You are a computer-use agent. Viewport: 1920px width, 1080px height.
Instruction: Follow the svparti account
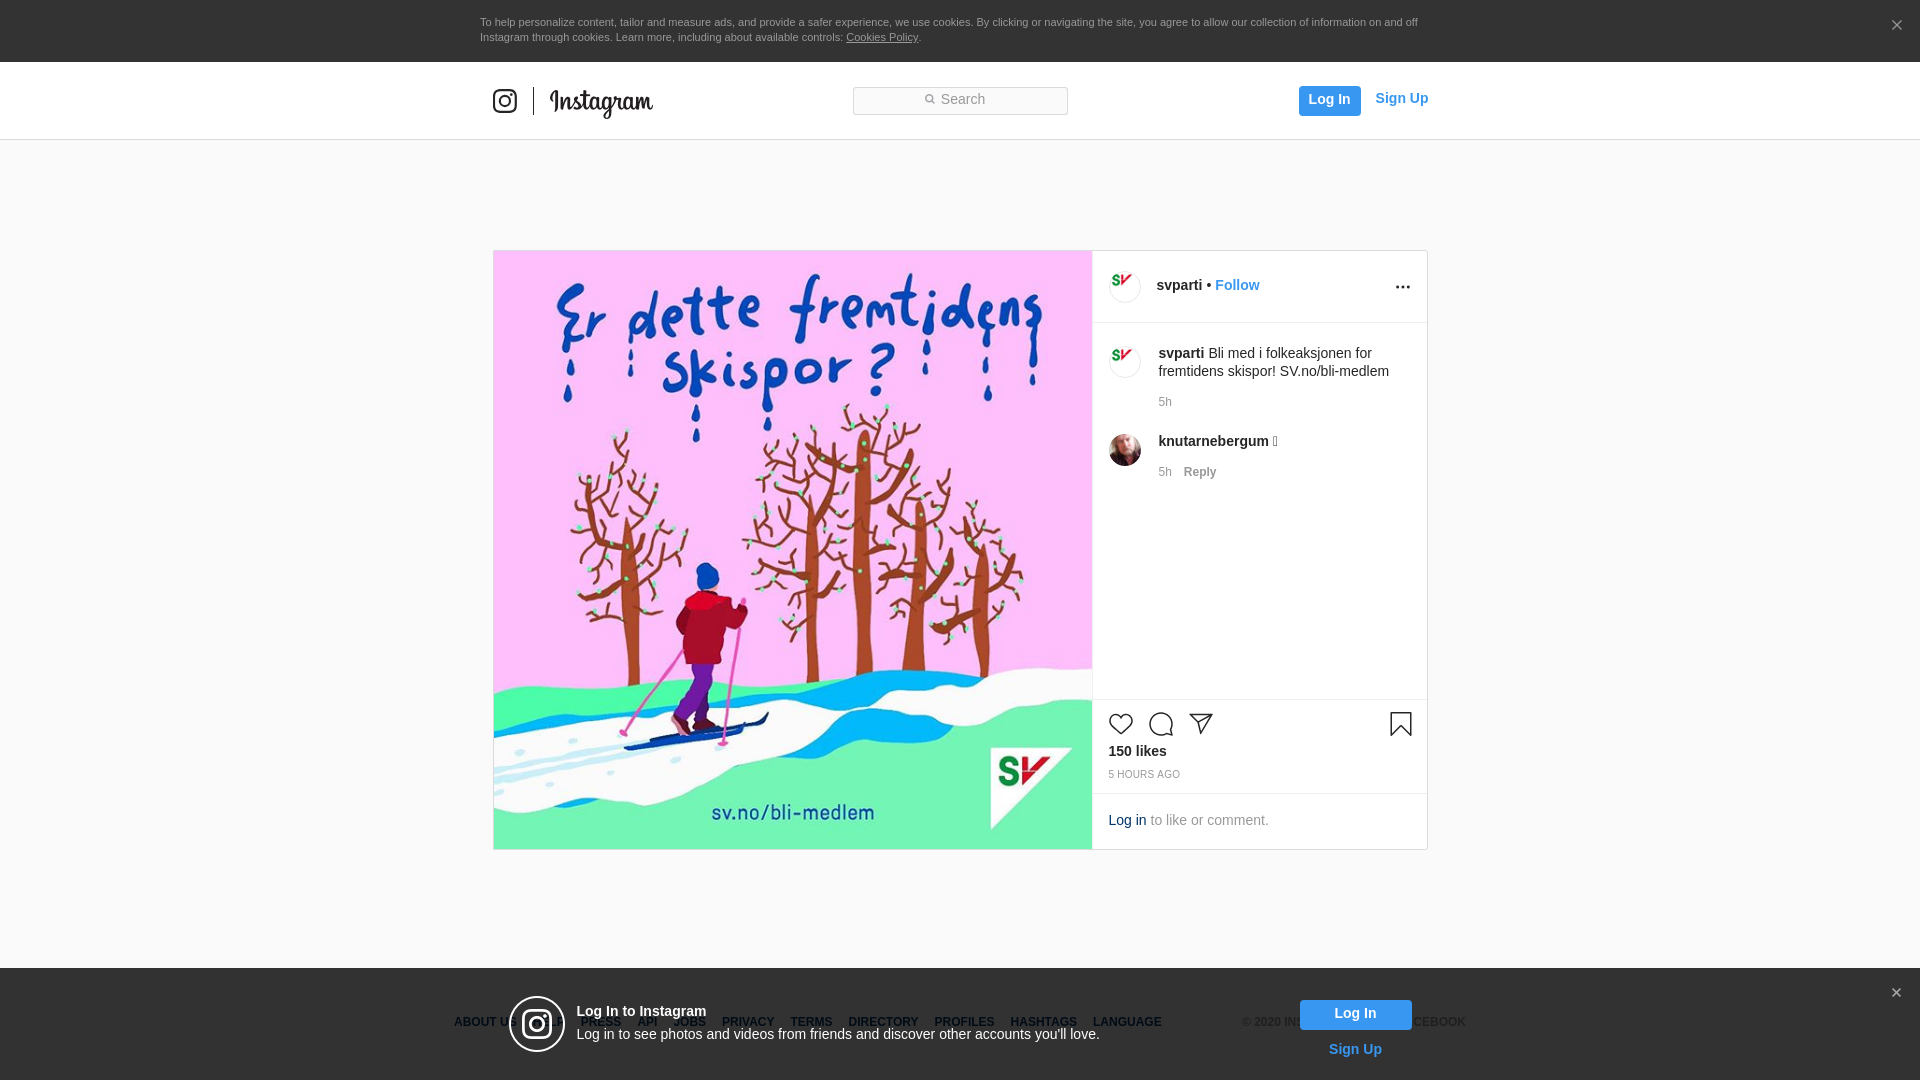tap(1237, 285)
